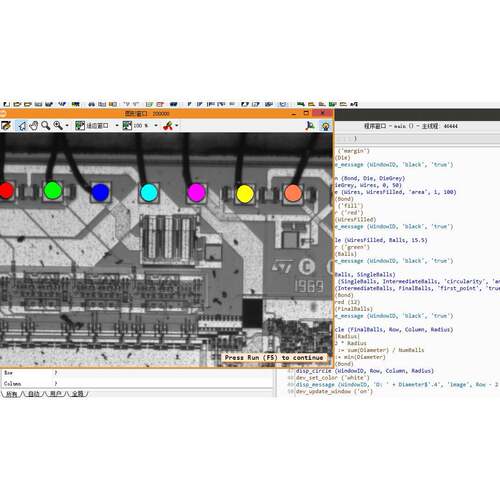Click the clear graphics window eraser icon

coord(6,126)
